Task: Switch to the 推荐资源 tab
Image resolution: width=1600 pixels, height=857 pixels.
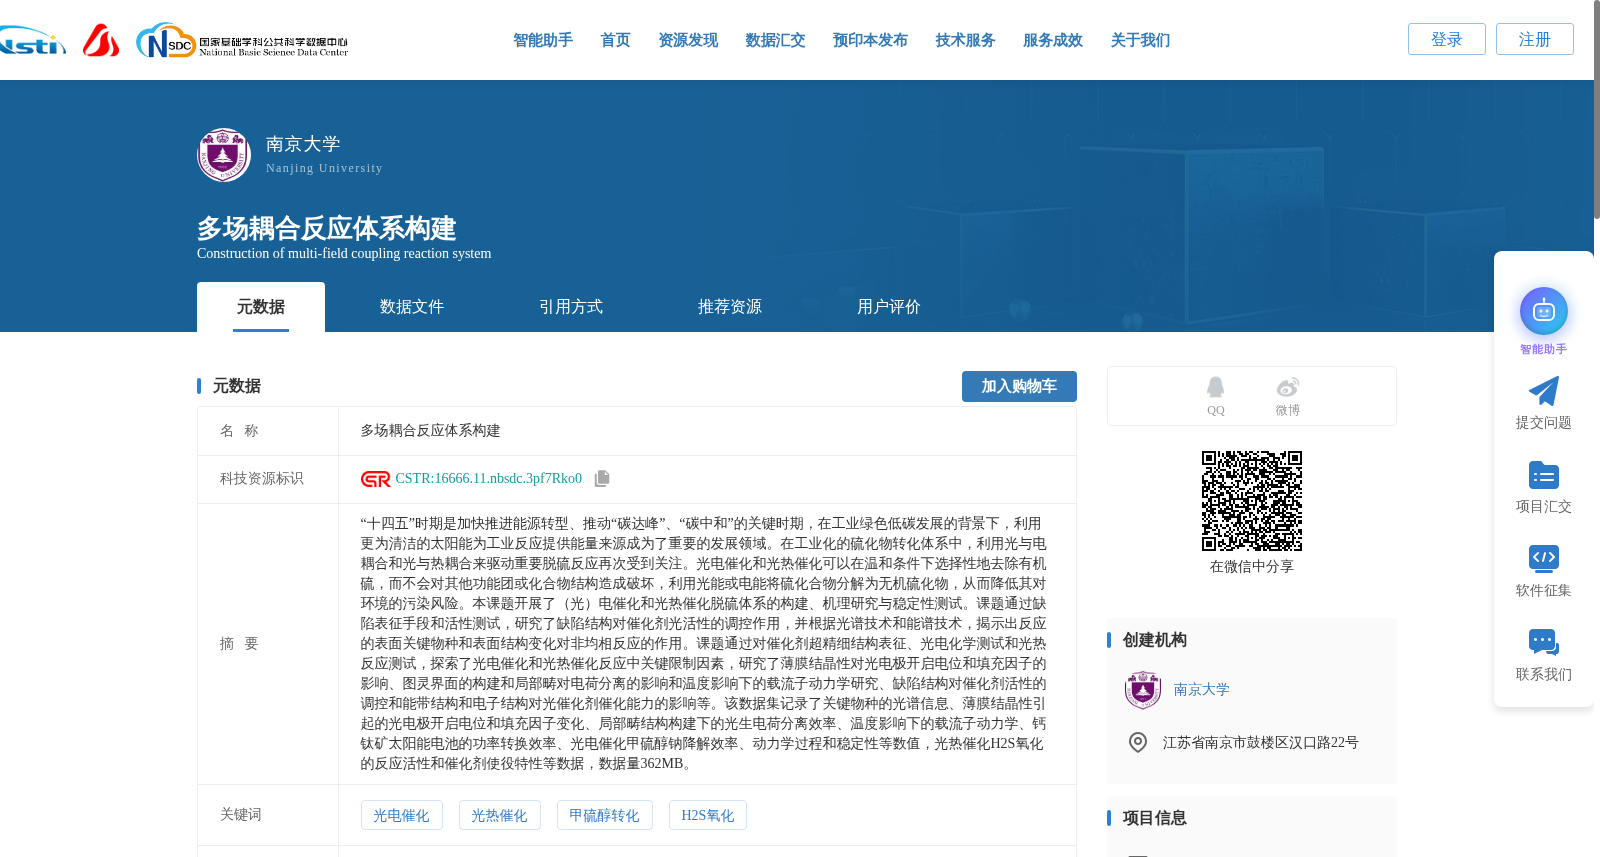Action: [730, 307]
